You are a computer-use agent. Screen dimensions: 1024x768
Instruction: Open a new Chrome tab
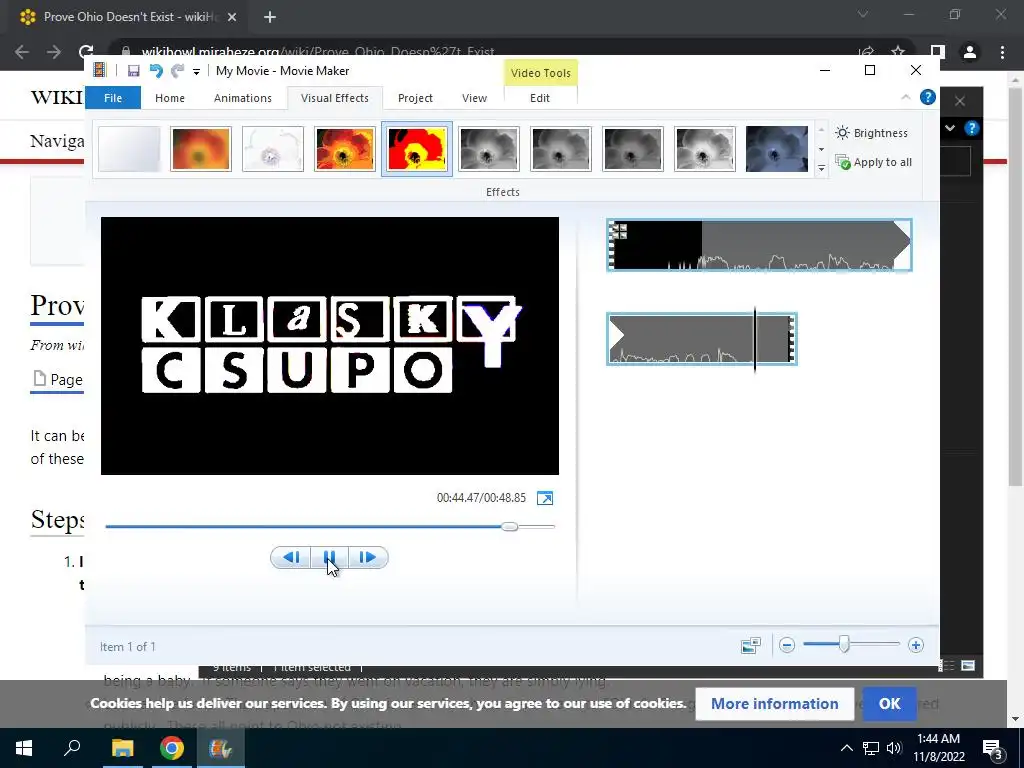[x=270, y=17]
